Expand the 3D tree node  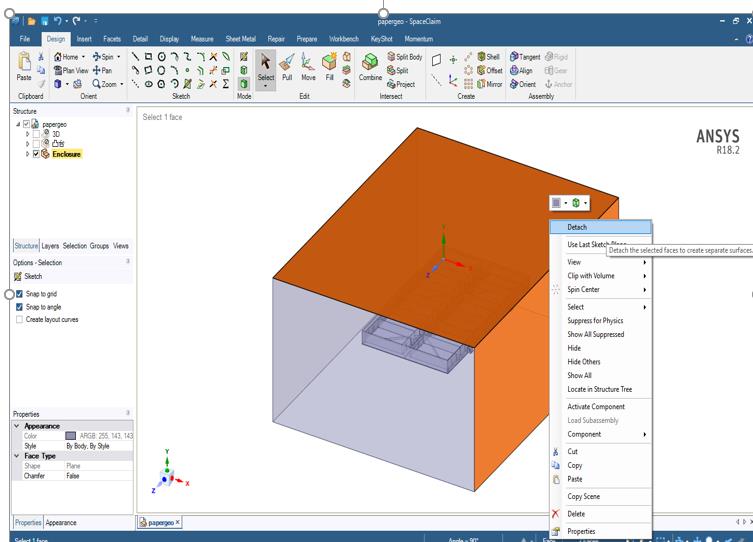27,134
